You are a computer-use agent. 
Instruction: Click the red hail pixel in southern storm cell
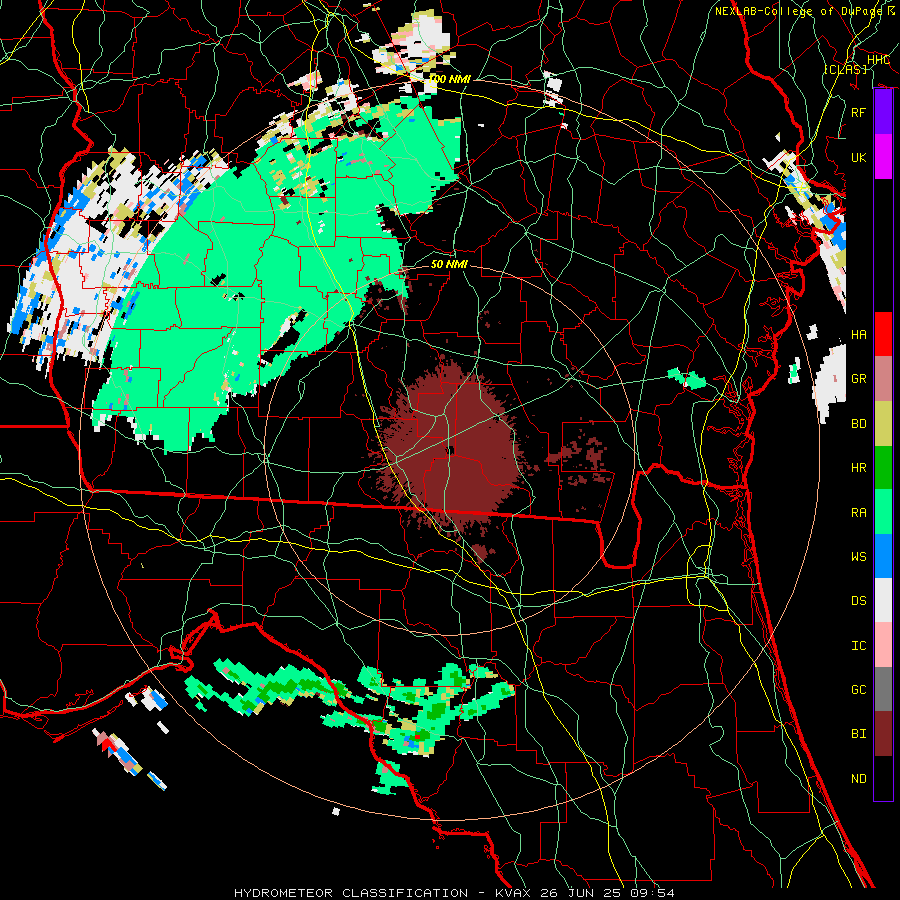[418, 735]
